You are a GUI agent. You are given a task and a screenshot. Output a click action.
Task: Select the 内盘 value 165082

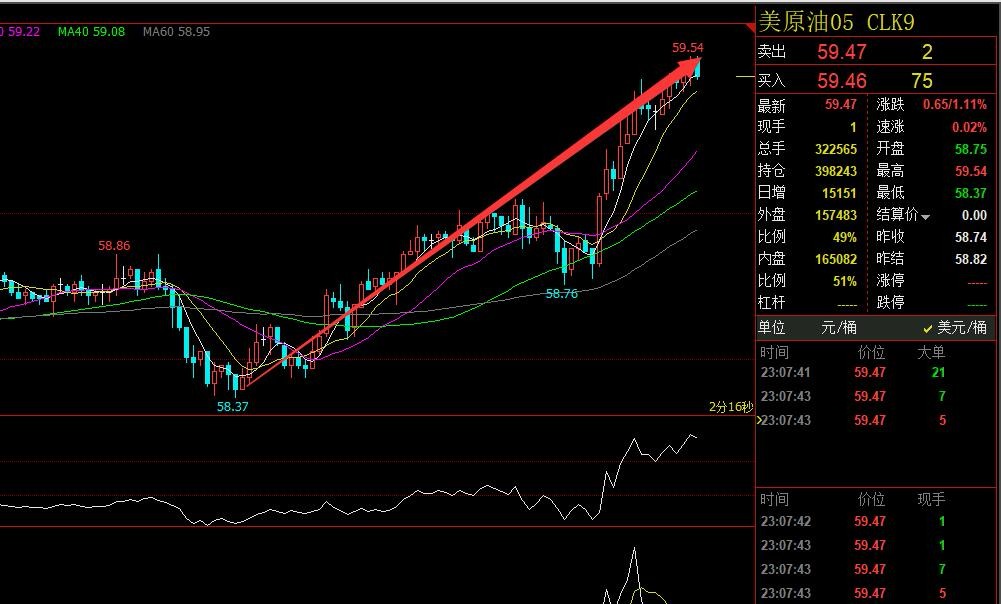point(836,259)
